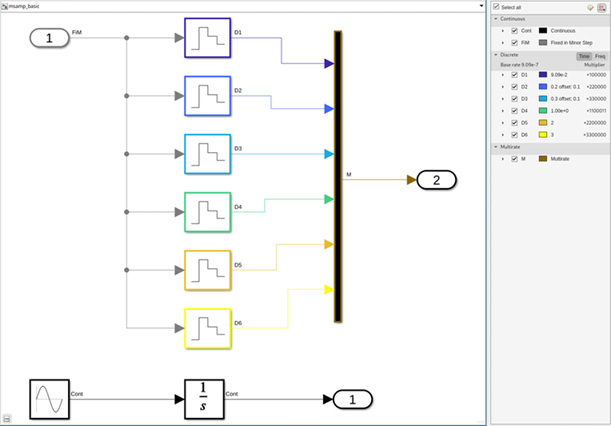This screenshot has width=611, height=426.
Task: Collapse the Continuous section
Action: click(495, 18)
